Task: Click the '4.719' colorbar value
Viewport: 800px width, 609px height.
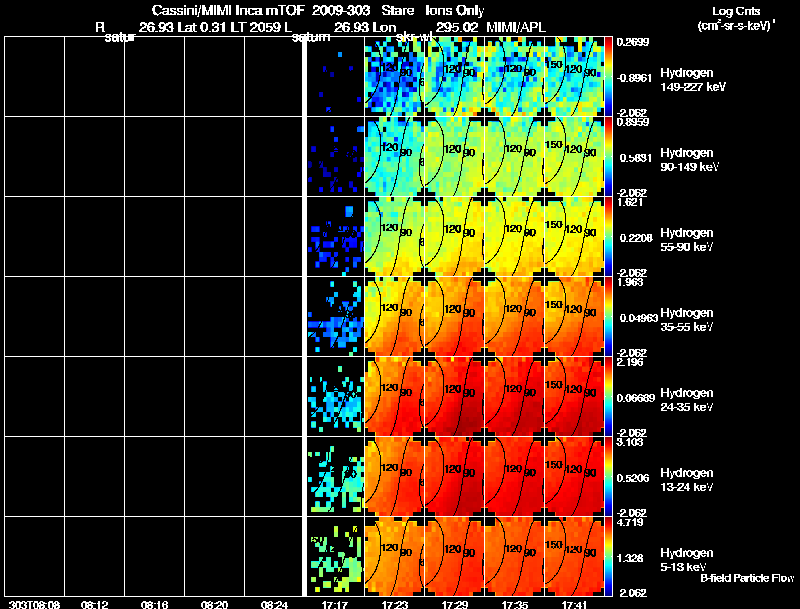Action: tap(630, 523)
